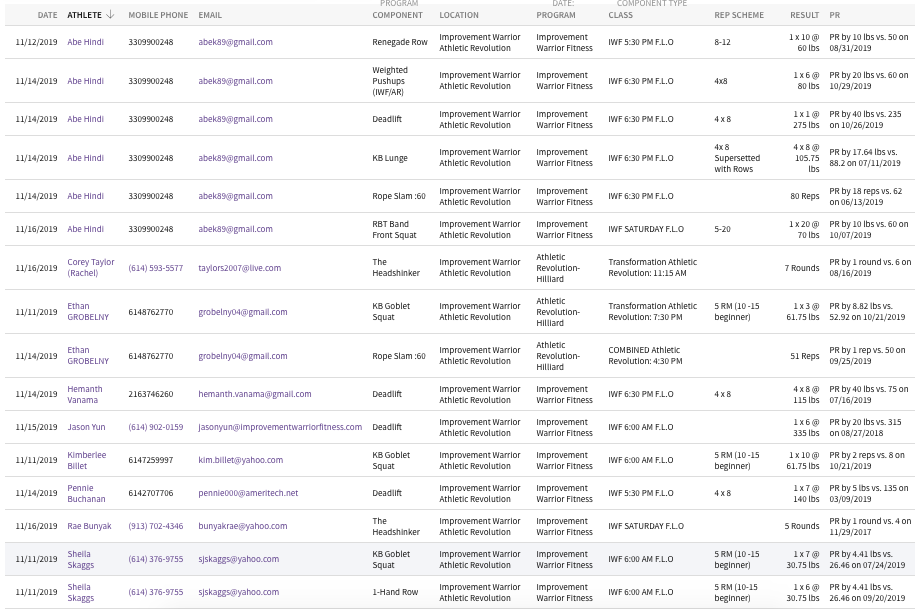This screenshot has height=609, width=915.
Task: Sort the table by DATE column header
Action: point(47,15)
